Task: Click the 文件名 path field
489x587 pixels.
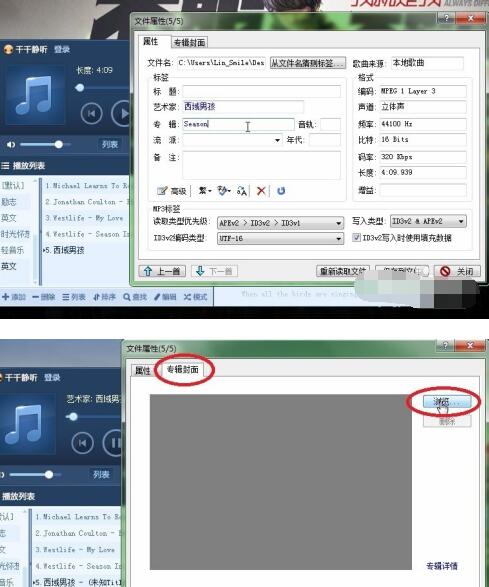Action: click(x=221, y=63)
